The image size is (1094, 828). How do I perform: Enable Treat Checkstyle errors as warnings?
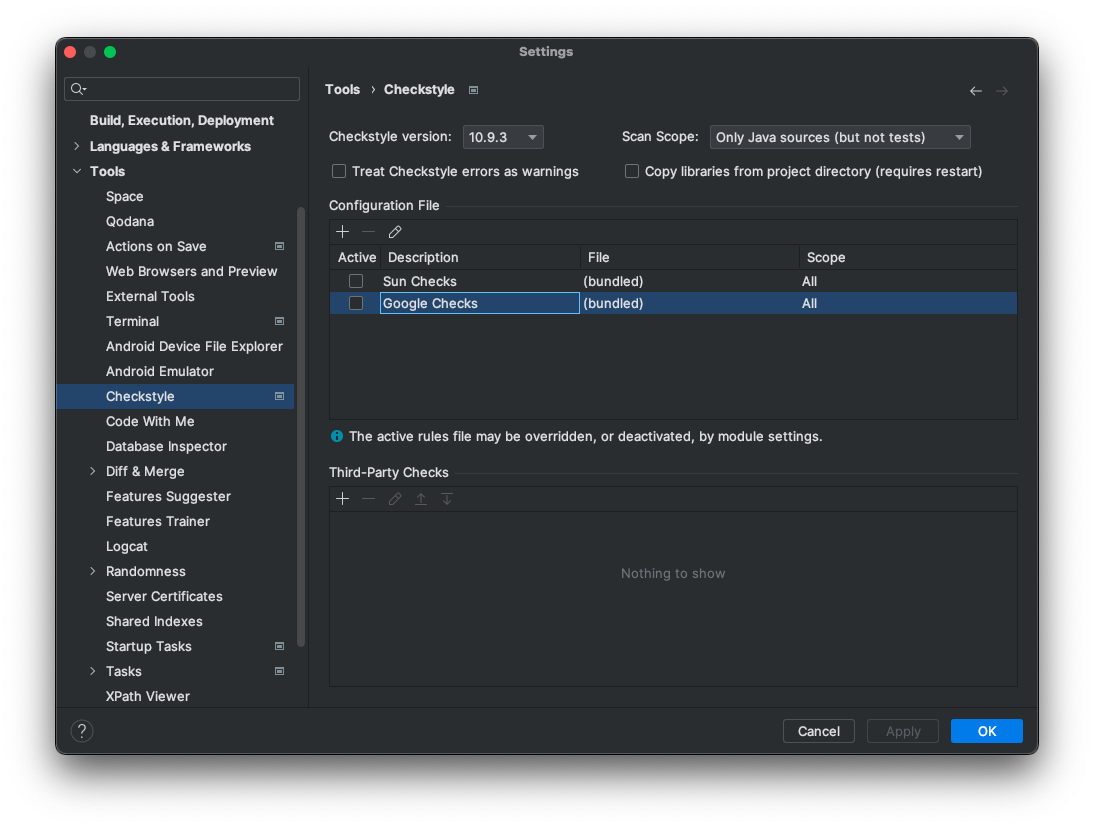pos(339,171)
